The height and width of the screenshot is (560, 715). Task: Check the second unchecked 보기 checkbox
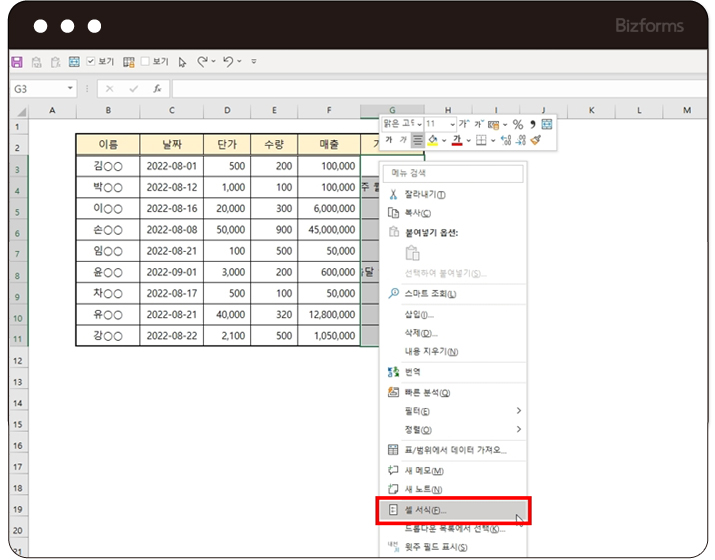pyautogui.click(x=146, y=62)
